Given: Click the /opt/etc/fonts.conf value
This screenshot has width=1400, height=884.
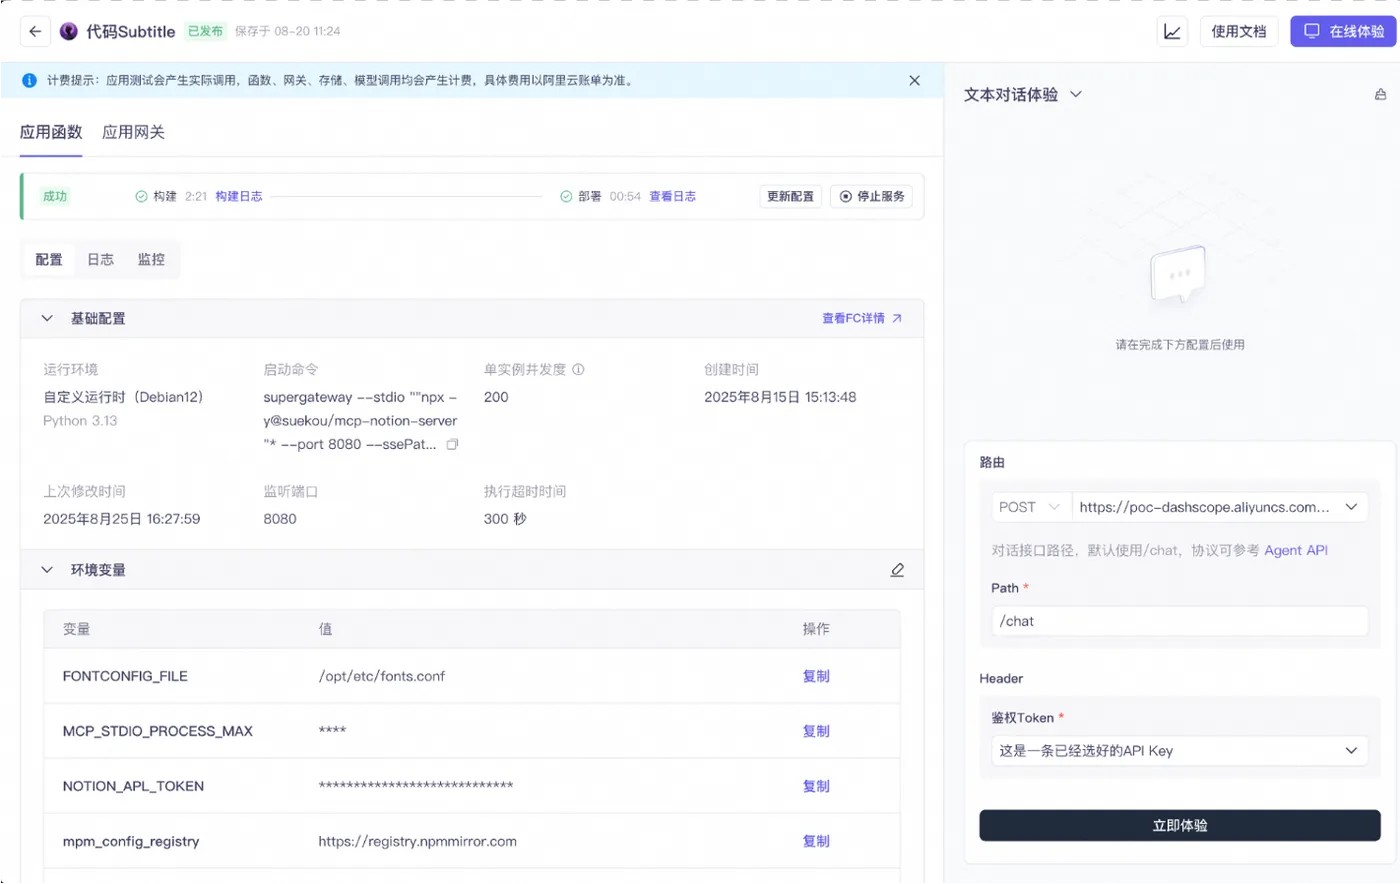Looking at the screenshot, I should (382, 677).
